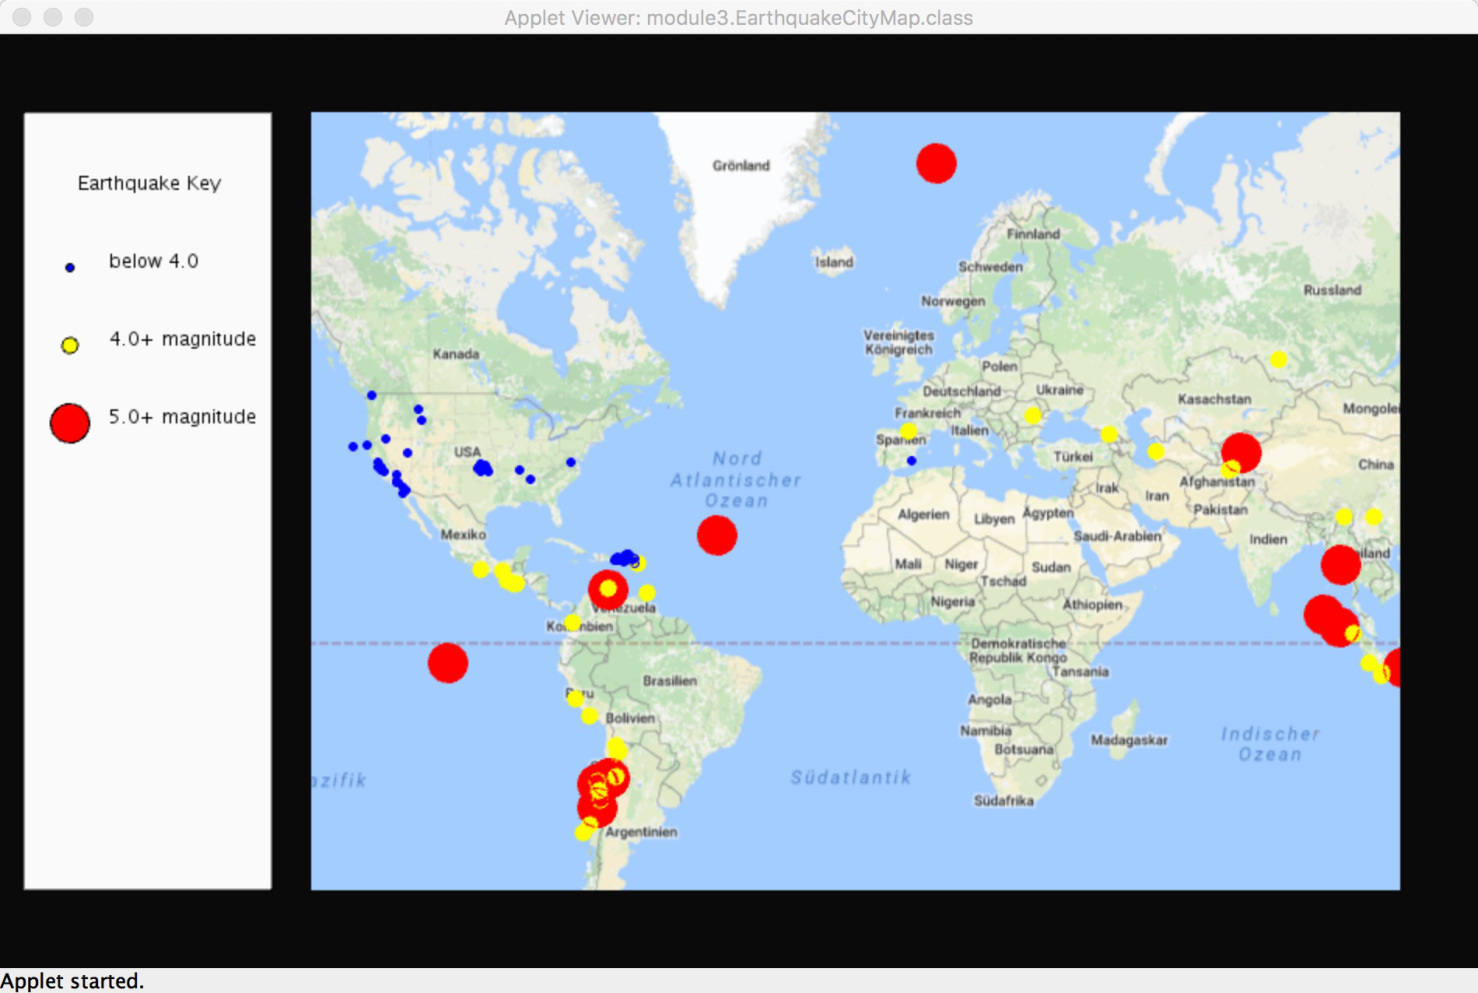The height and width of the screenshot is (993, 1478).
Task: Click the blue marker south of Spain
Action: coord(911,461)
